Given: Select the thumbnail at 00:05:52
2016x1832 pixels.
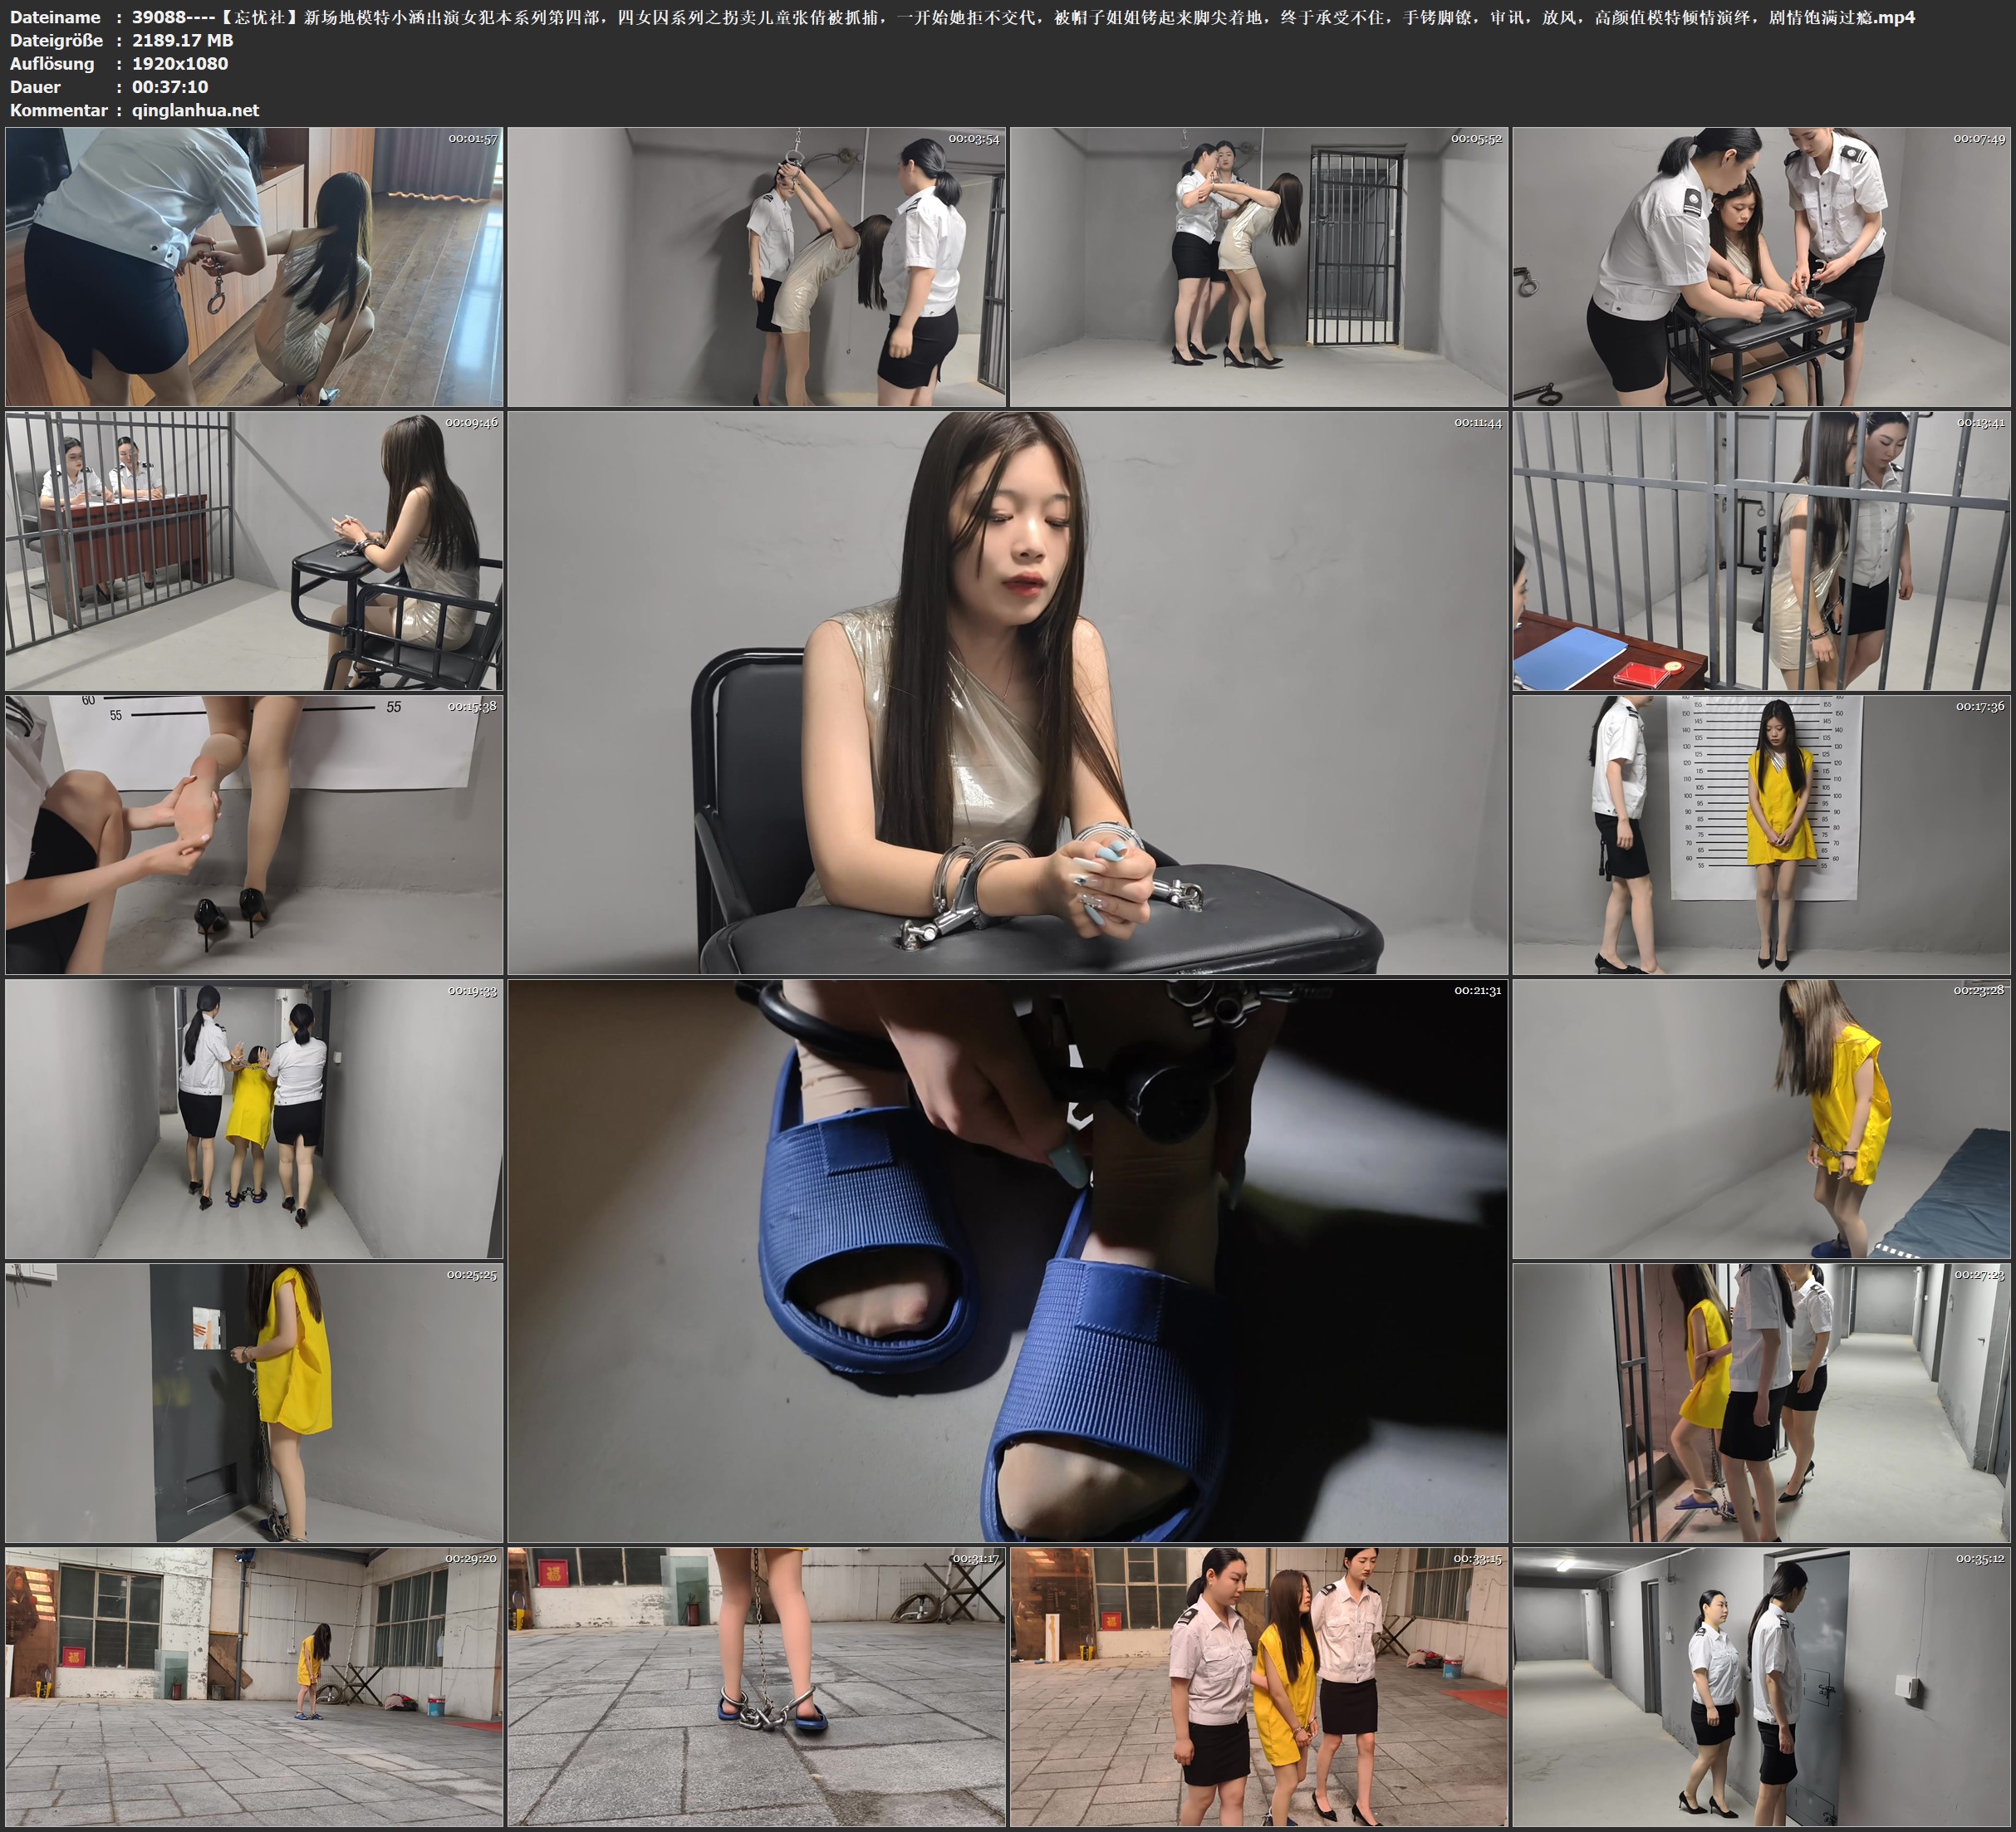Looking at the screenshot, I should (x=1258, y=266).
